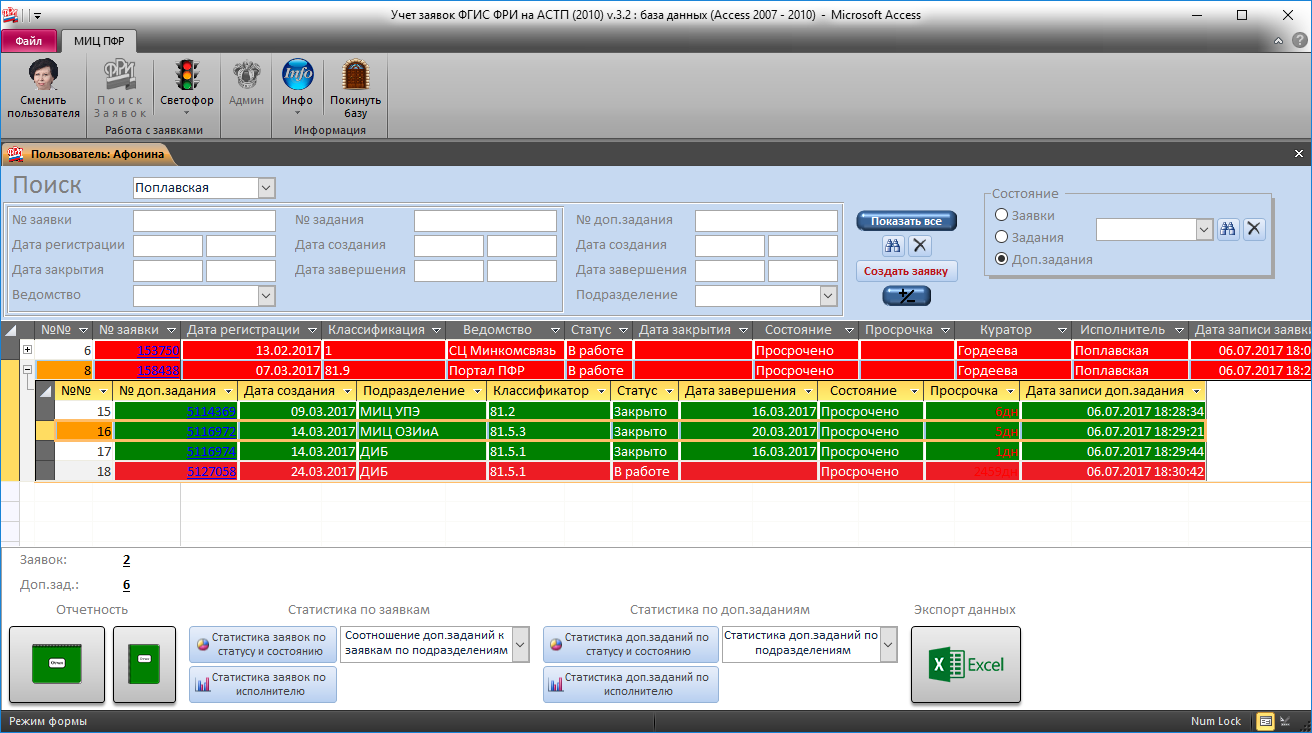Viewport: 1312px width, 733px height.
Task: Select the Доп.задания radio button
Action: [1001, 259]
